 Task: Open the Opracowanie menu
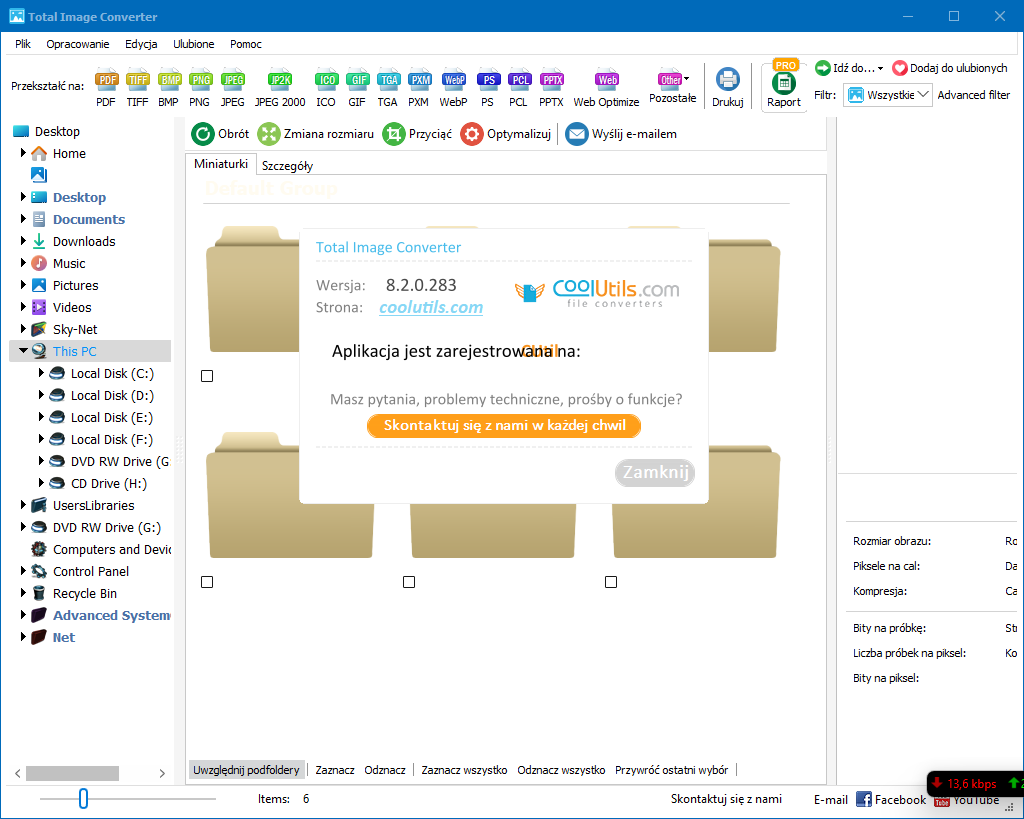(x=78, y=44)
